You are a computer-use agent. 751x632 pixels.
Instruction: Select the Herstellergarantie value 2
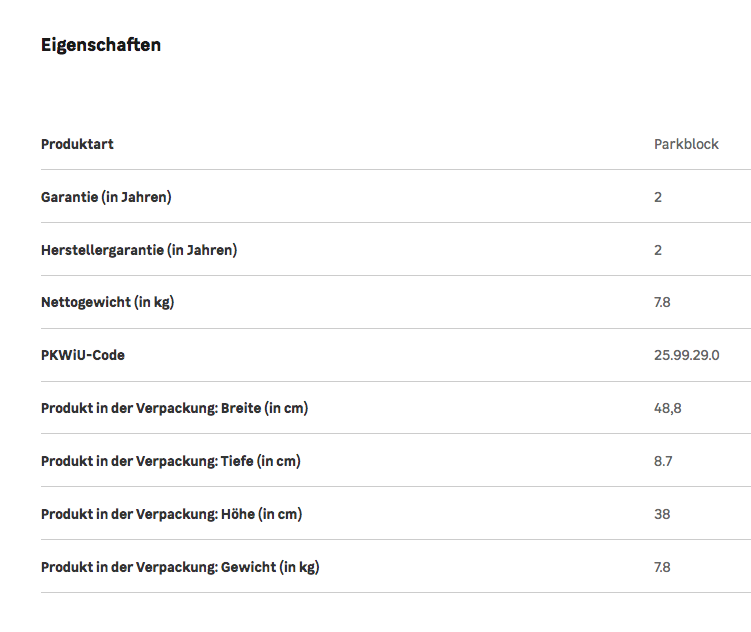(658, 250)
